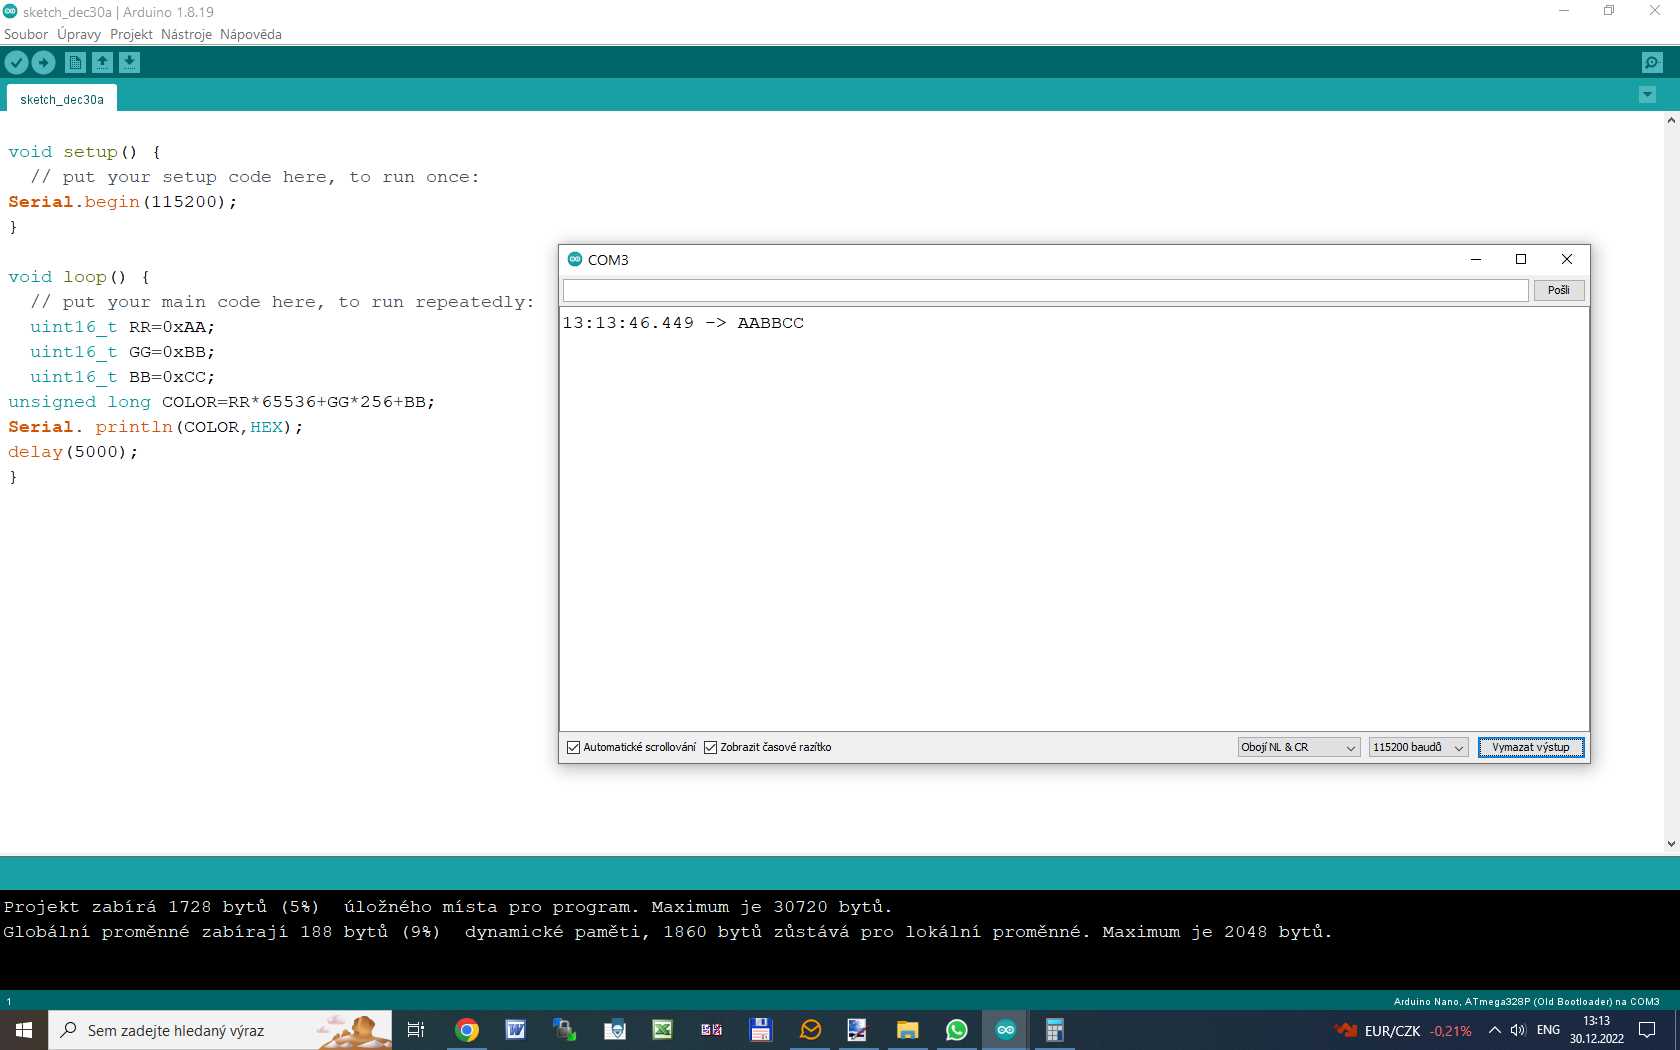Click the Vymazat výstup button

(1530, 748)
